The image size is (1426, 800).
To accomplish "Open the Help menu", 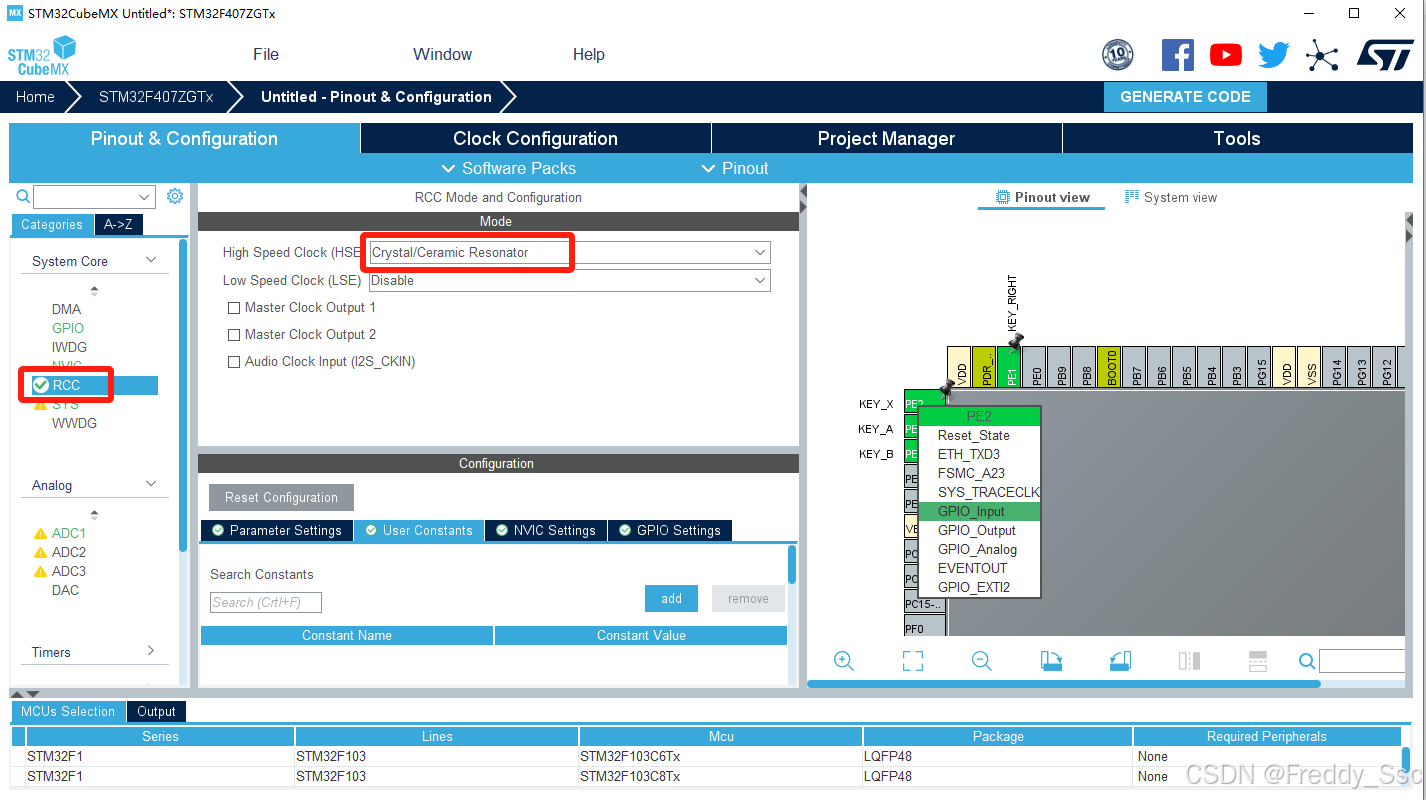I will (x=589, y=55).
